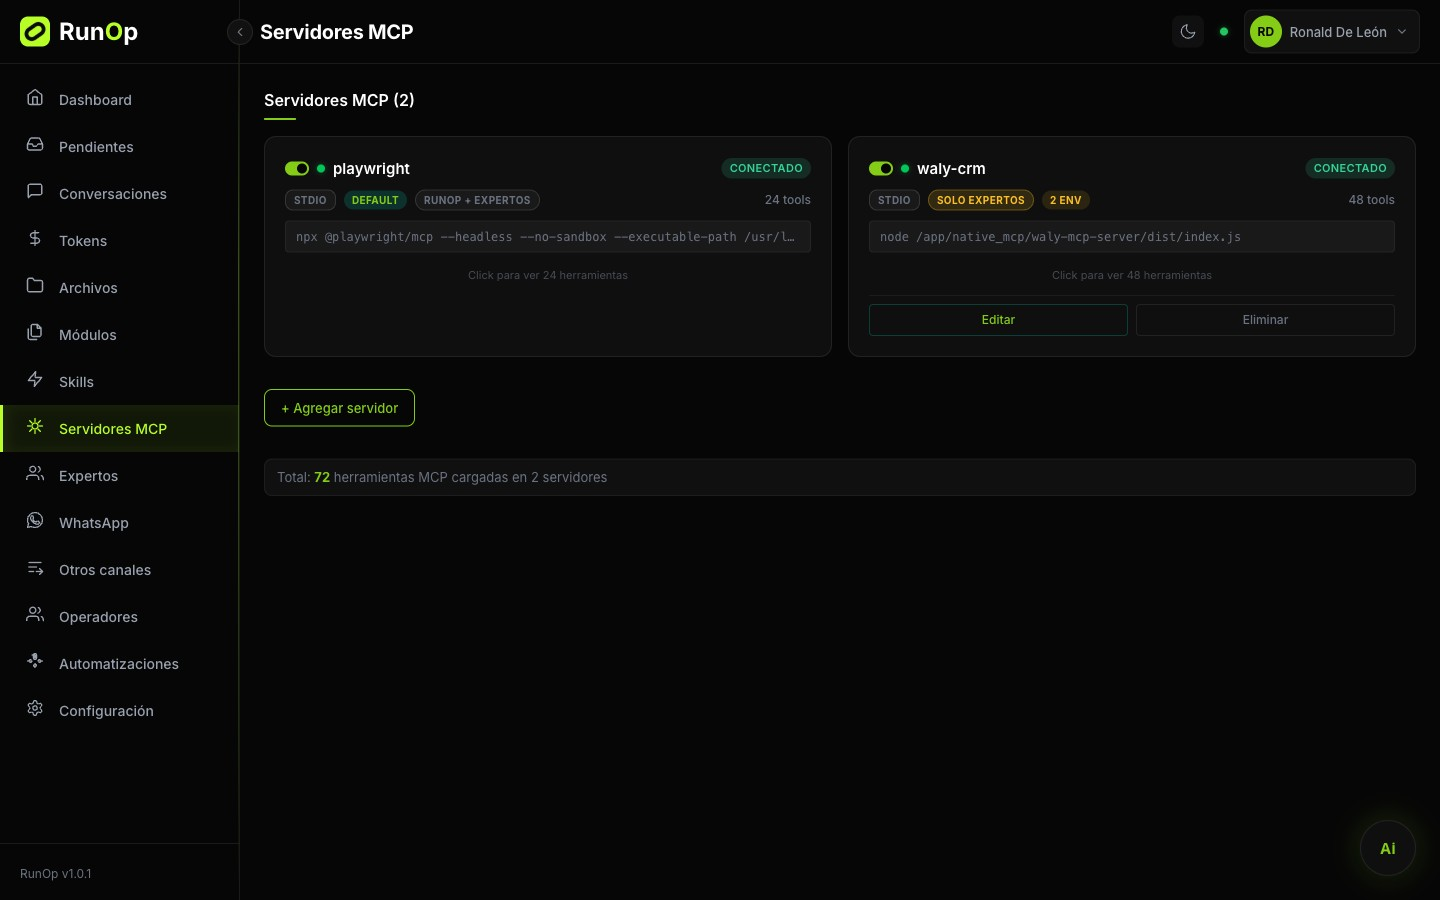
Task: Click the Skills lightning bolt icon
Action: tap(35, 380)
